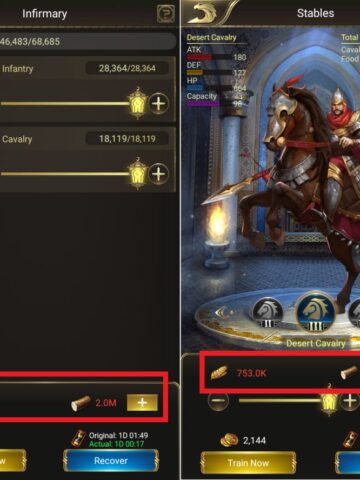This screenshot has width=360, height=480.
Task: Click the gold coins icon beside 2,144
Action: point(229,440)
